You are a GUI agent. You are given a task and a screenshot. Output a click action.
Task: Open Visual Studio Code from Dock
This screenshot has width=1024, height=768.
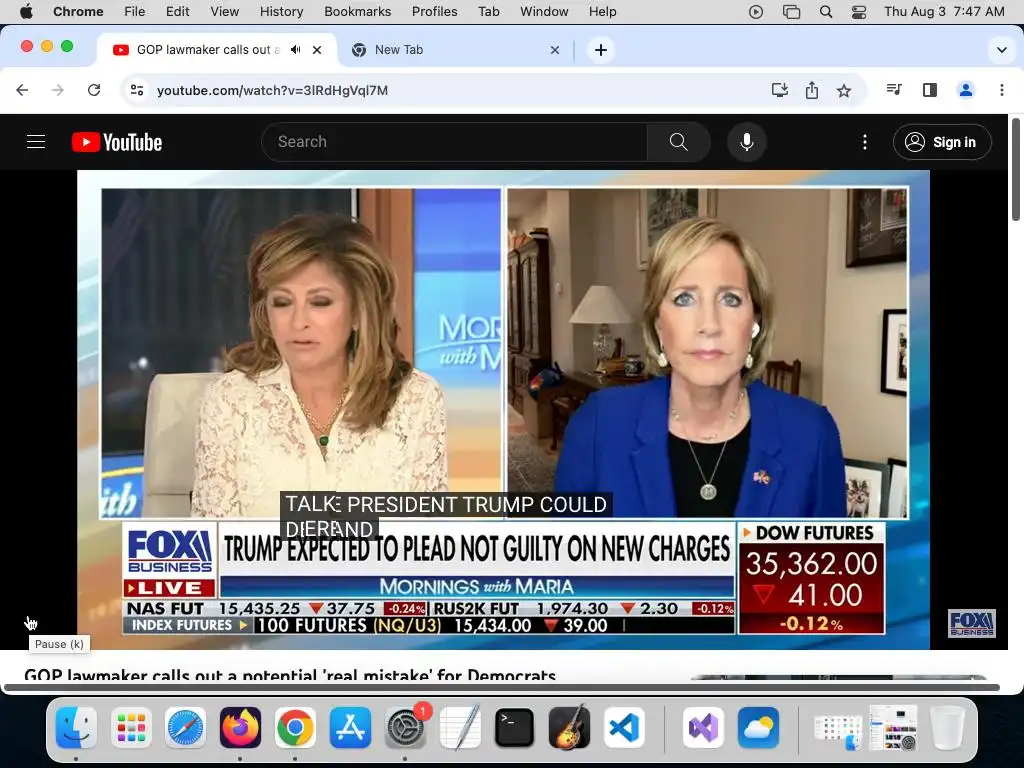tap(624, 727)
